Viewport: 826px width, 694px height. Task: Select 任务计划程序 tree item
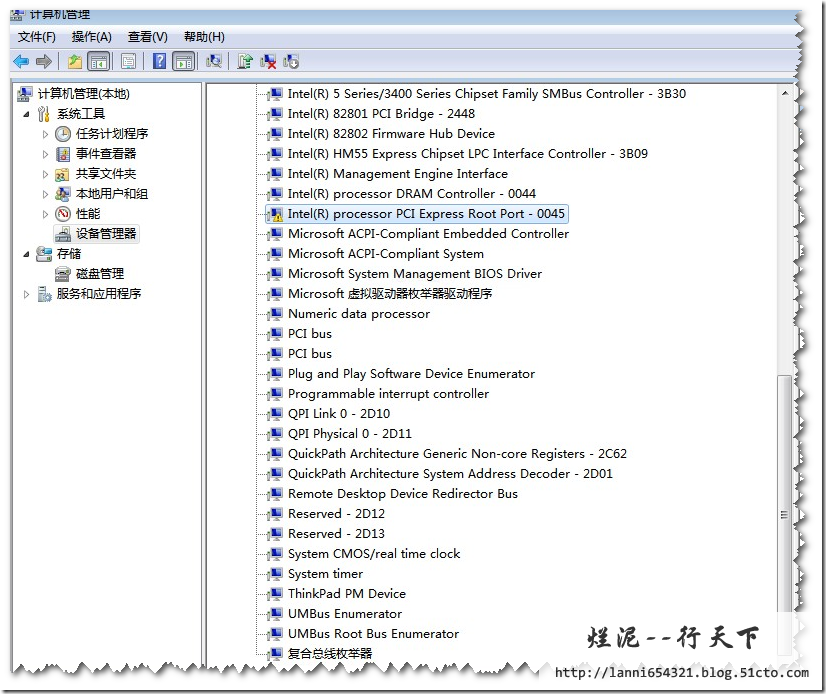pos(112,134)
